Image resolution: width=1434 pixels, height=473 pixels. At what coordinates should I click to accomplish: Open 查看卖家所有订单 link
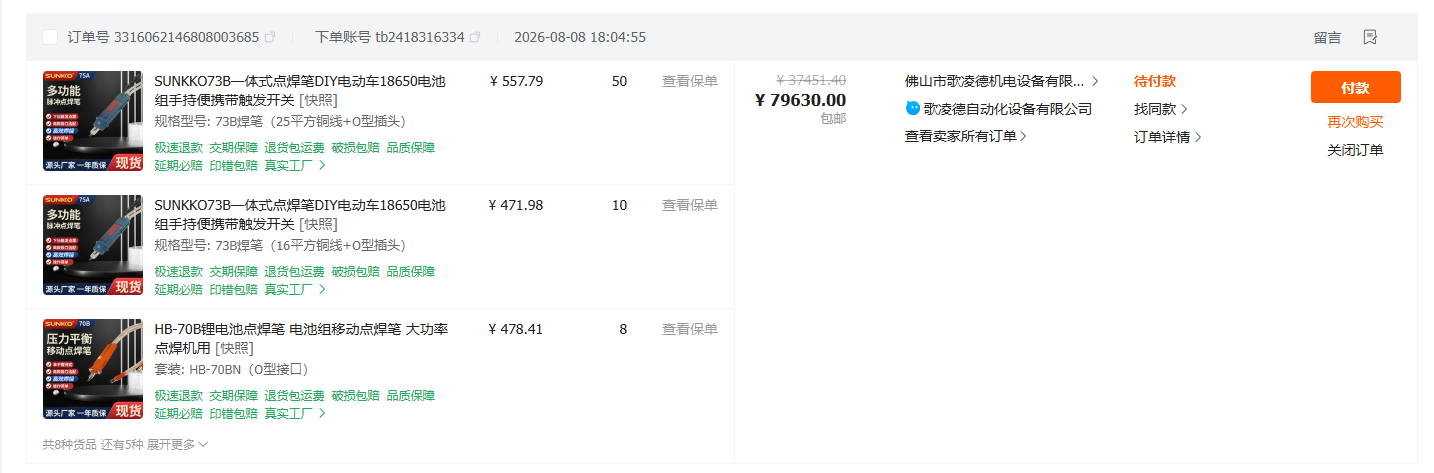966,136
